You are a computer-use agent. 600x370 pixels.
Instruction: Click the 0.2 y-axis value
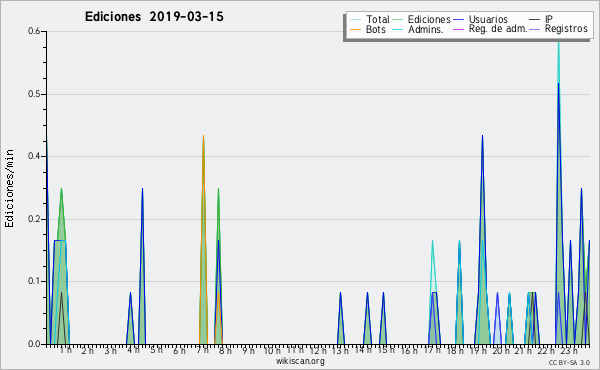click(34, 219)
